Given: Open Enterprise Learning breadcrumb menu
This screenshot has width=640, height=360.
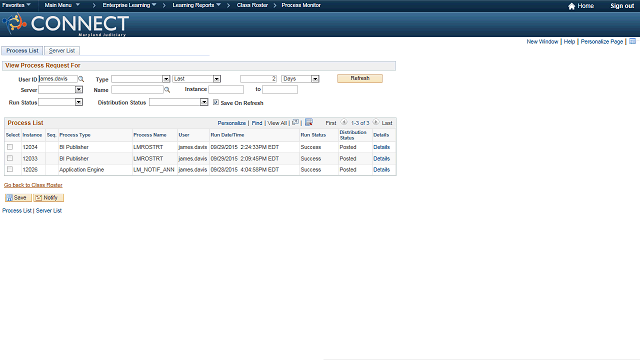Looking at the screenshot, I should [x=129, y=5].
